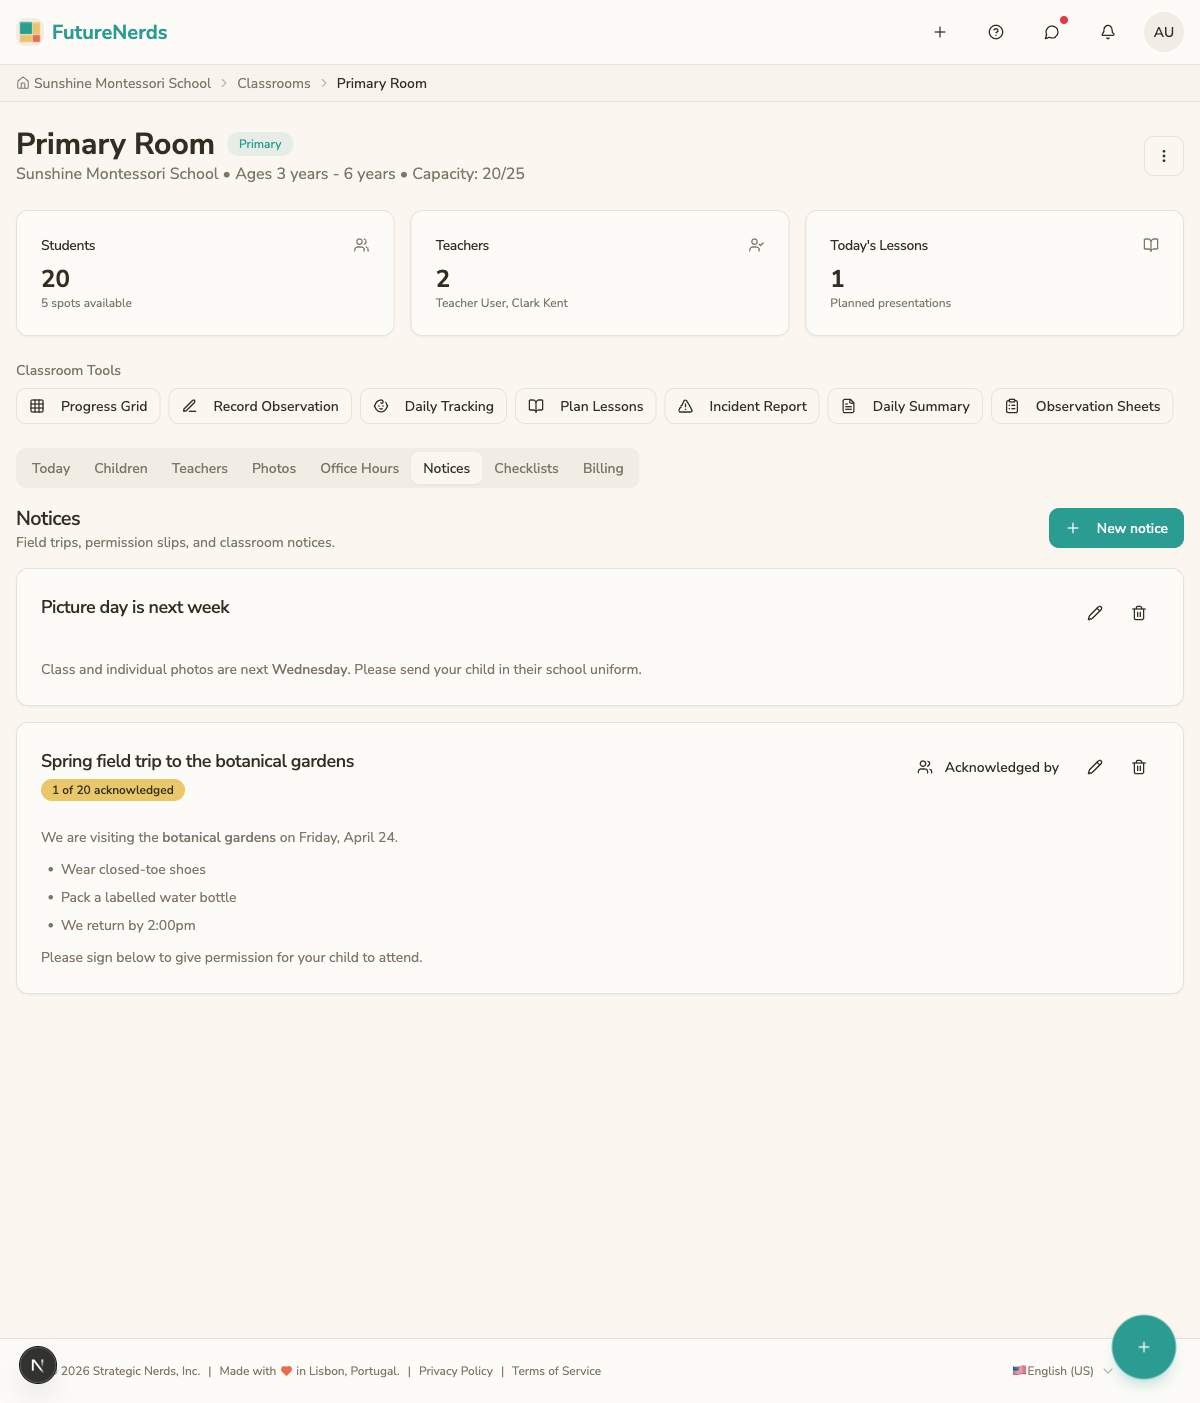Select the Billing tab
This screenshot has height=1403, width=1200.
603,468
